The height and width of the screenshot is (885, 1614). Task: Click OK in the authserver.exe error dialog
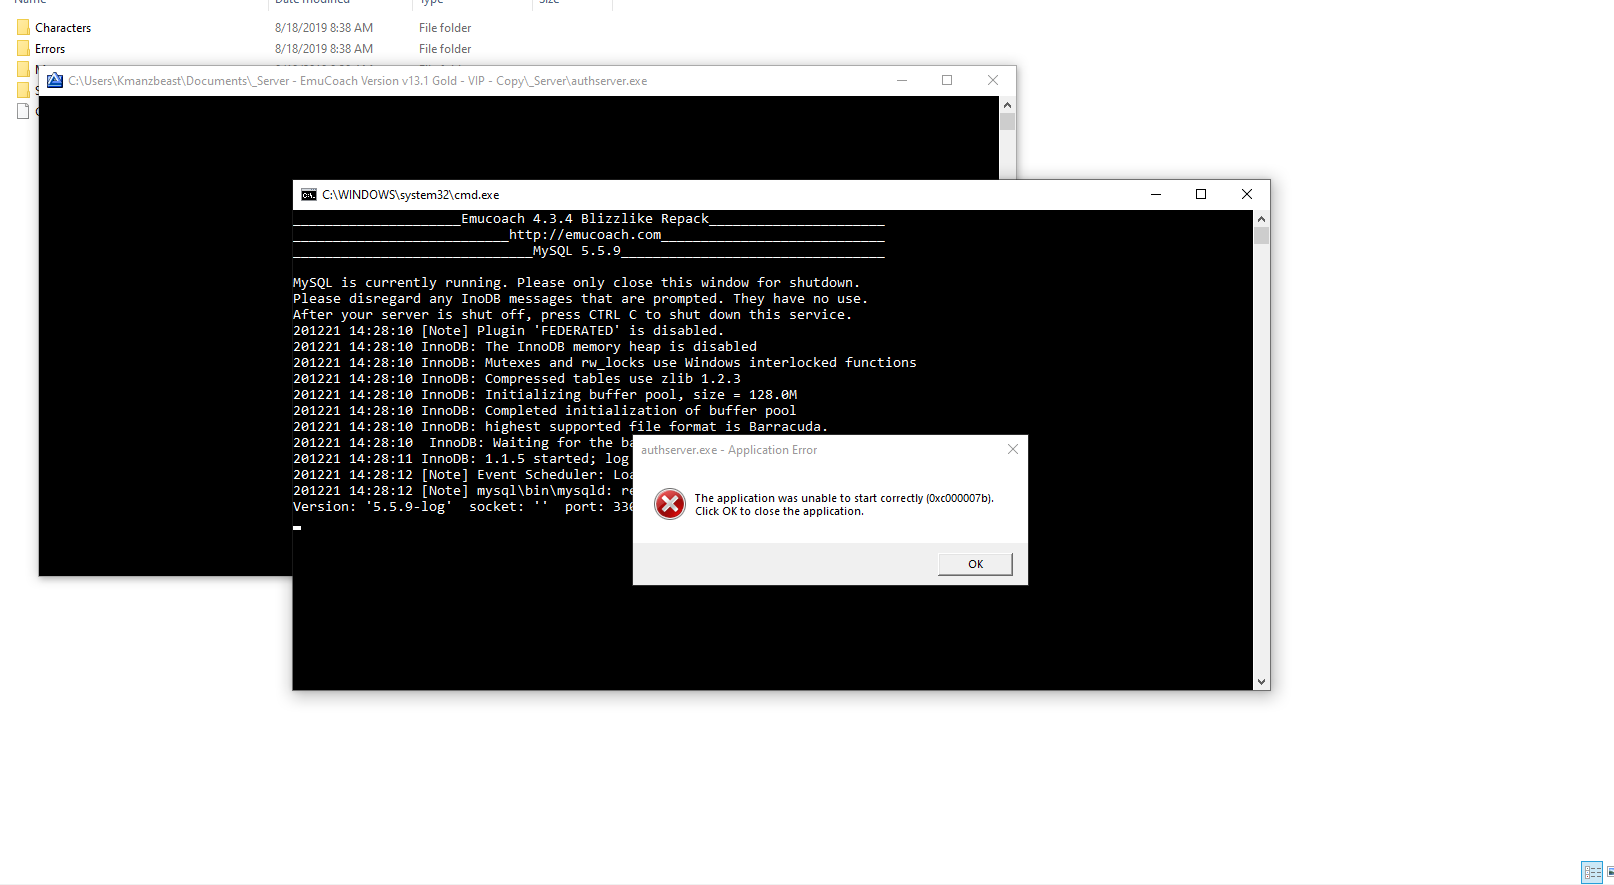(975, 564)
